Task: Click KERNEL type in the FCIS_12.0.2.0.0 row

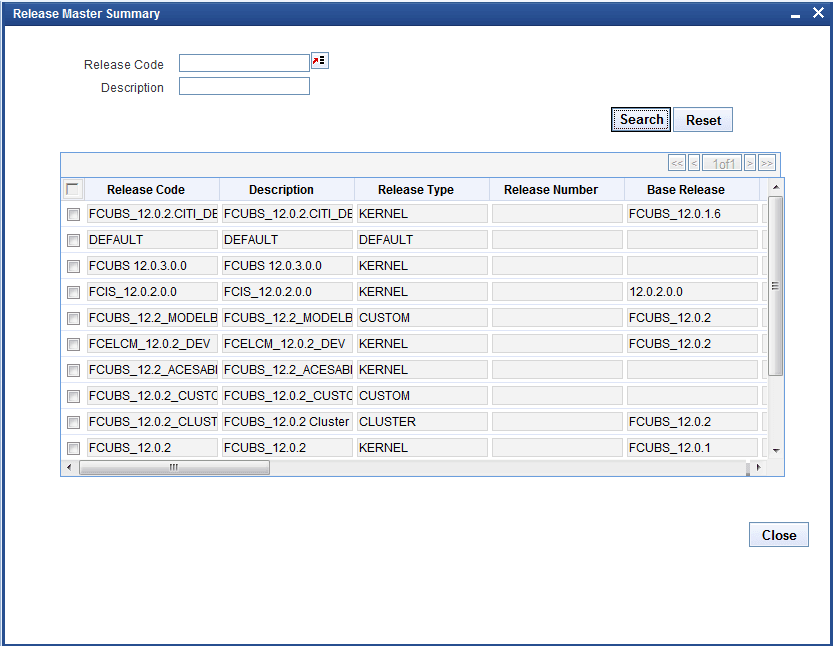Action: coord(422,292)
